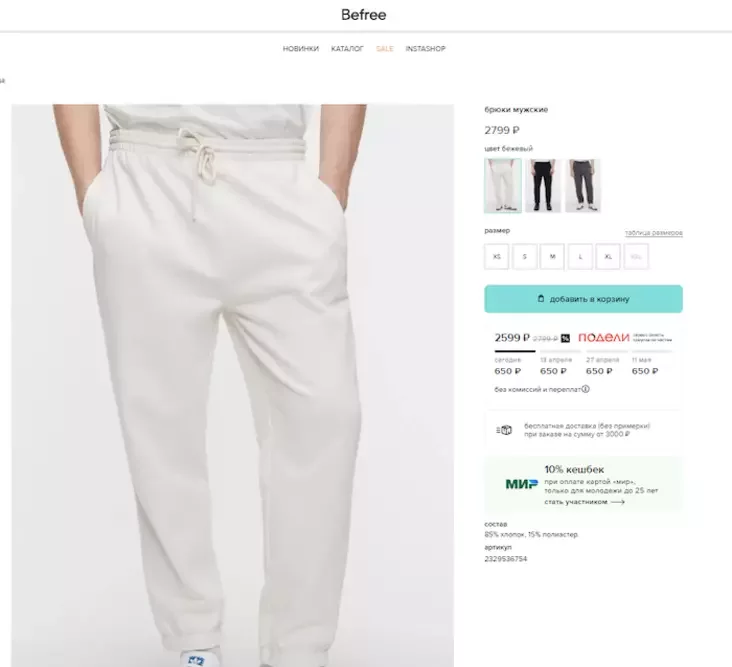Click the main product photo of white pants
The height and width of the screenshot is (667, 732).
tap(232, 385)
